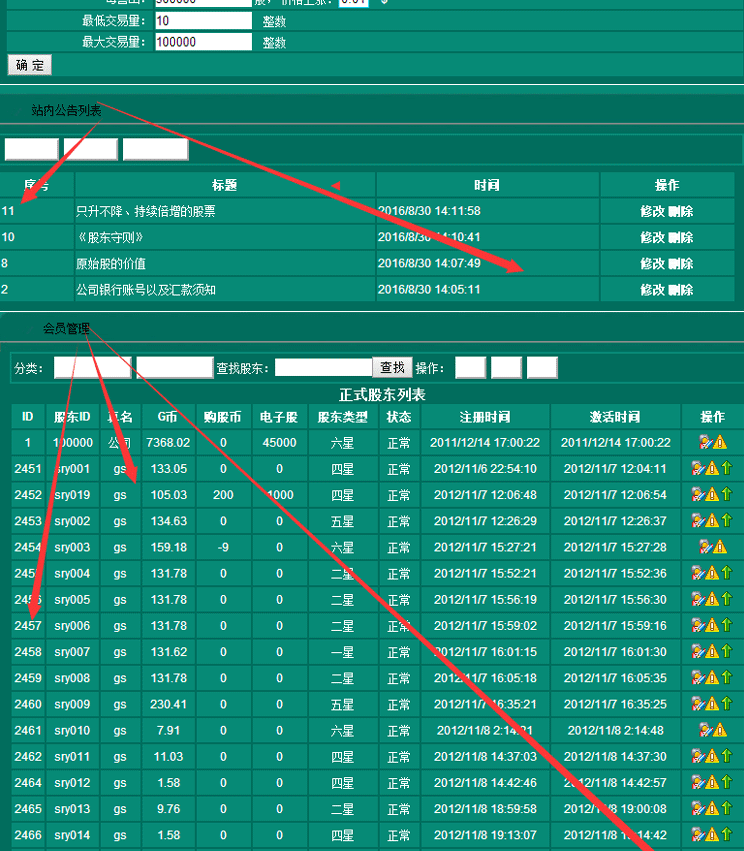
Task: Click warning triangle in sry019 row
Action: 712,494
